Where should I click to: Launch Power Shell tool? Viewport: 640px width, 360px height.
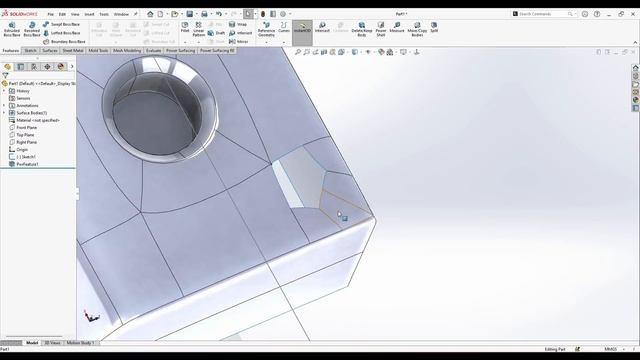point(381,29)
